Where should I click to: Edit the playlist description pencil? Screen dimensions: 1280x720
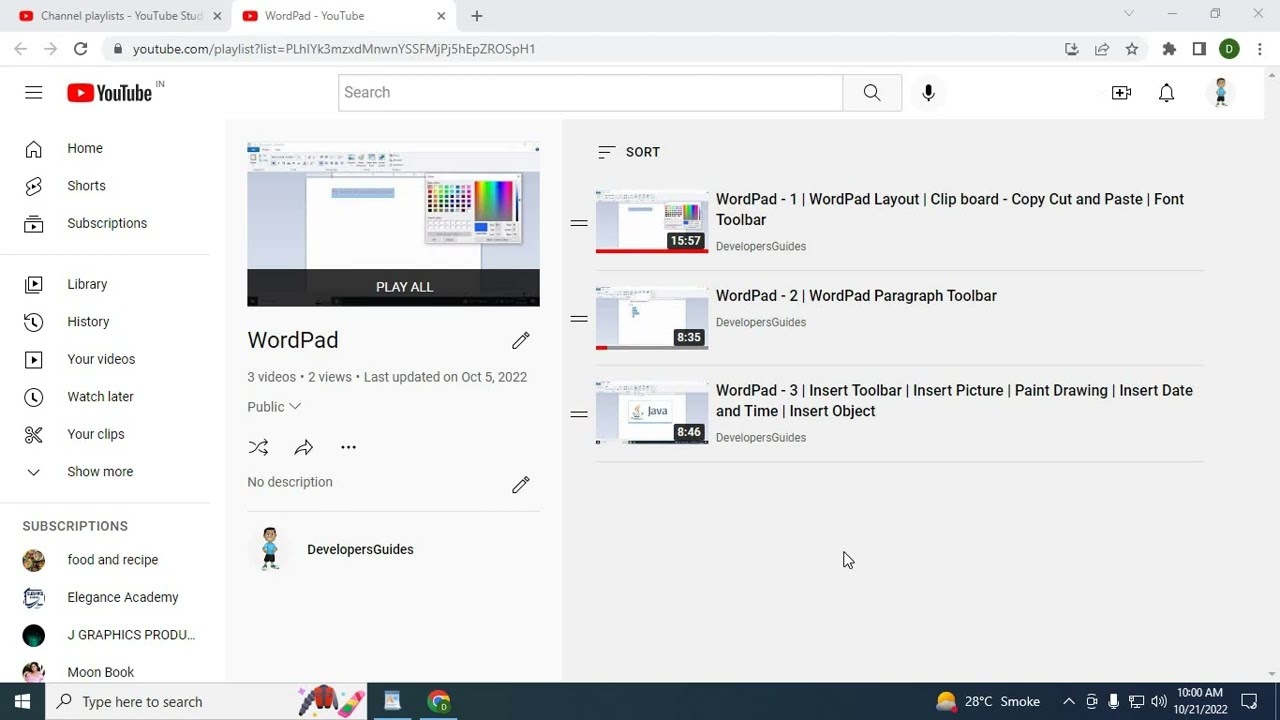coord(521,485)
